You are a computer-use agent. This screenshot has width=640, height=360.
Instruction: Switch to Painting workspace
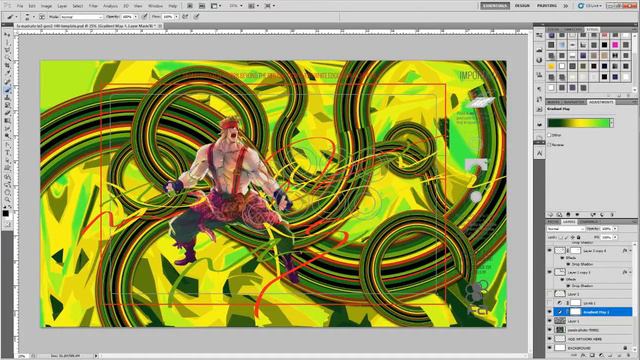[547, 6]
